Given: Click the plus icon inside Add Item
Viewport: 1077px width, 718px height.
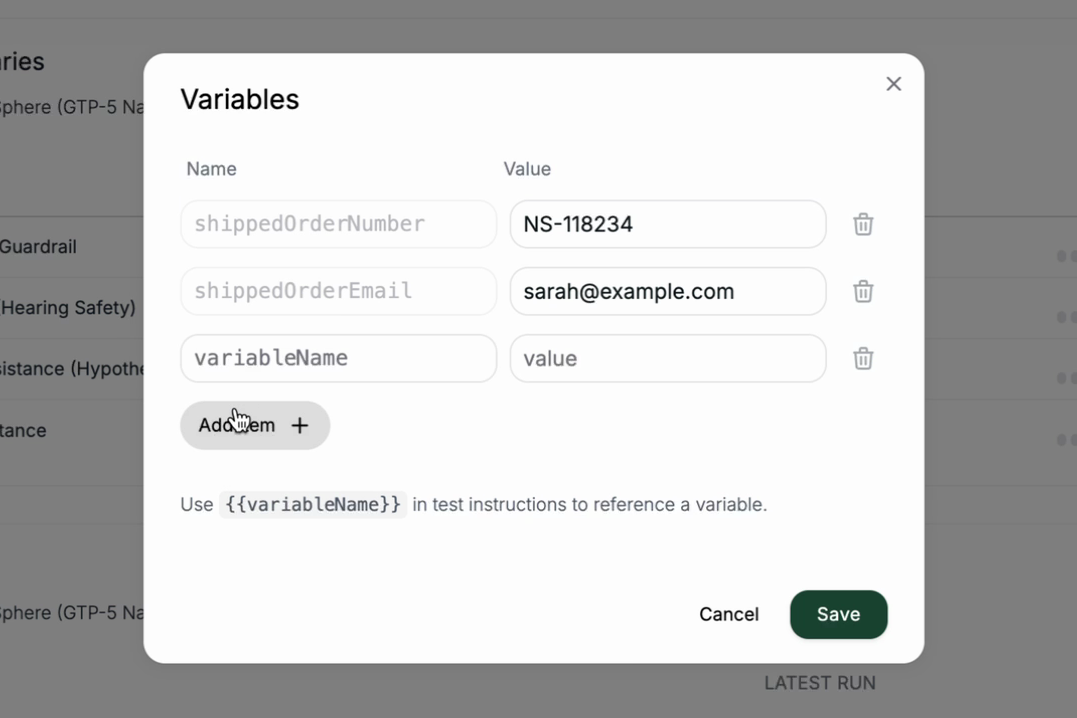Looking at the screenshot, I should tap(299, 425).
